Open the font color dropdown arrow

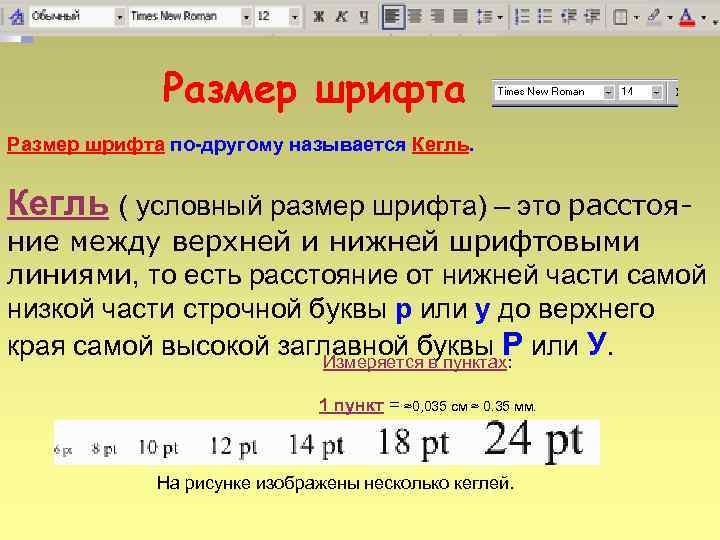(703, 18)
